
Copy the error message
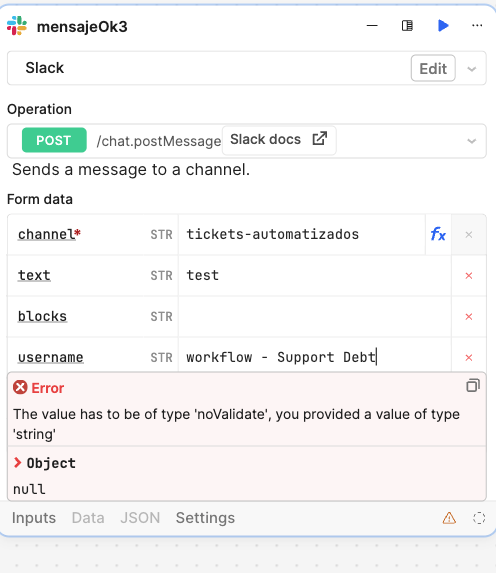(473, 386)
